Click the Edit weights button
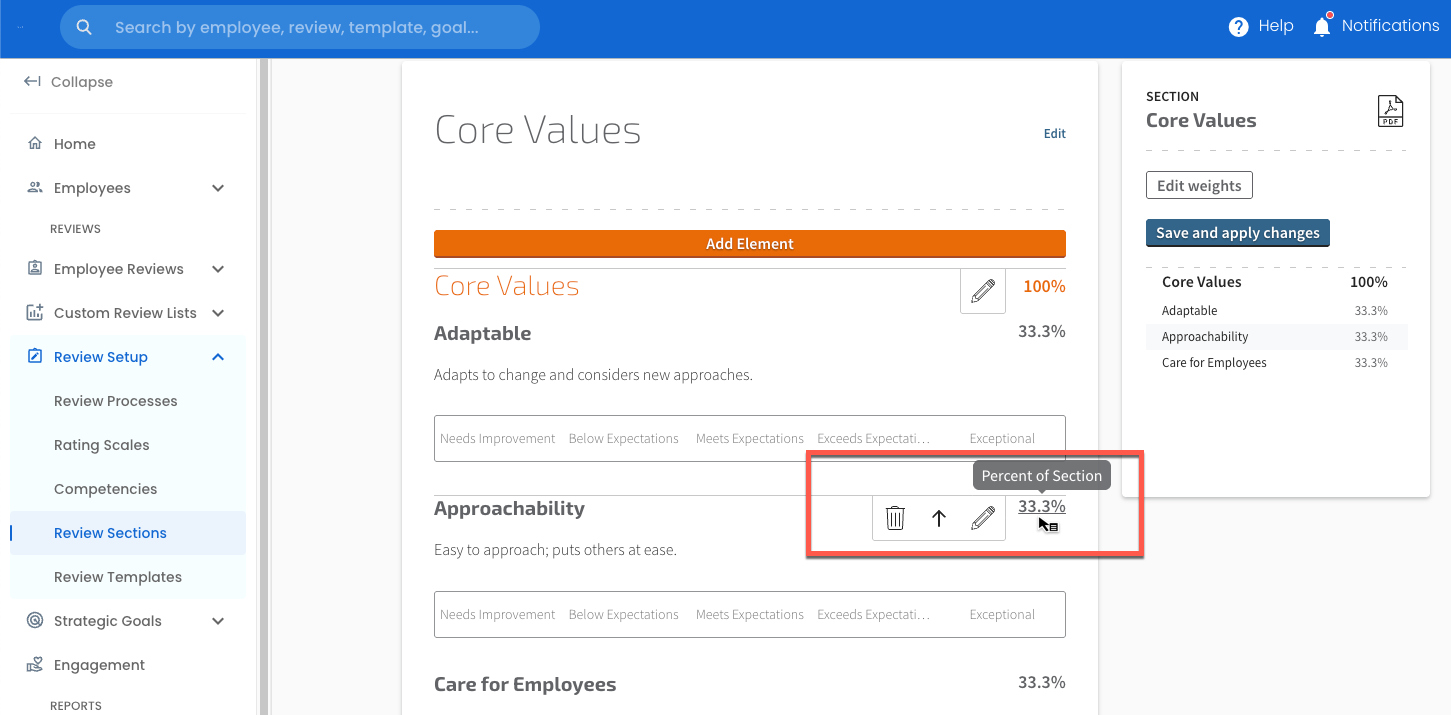1451x715 pixels. pyautogui.click(x=1199, y=185)
